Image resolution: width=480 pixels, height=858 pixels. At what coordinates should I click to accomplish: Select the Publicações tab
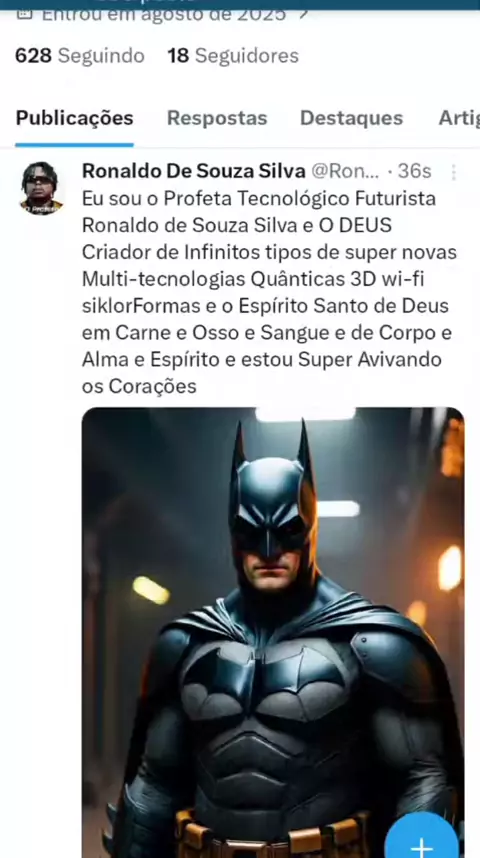coord(74,118)
